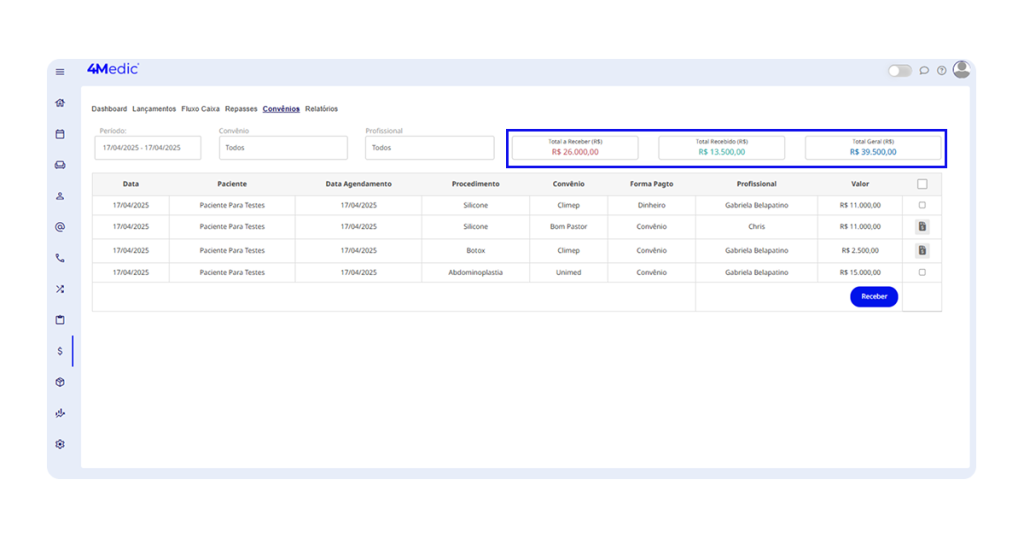Open the at-sign email sidebar icon
Viewport: 1024px width, 538px height.
click(60, 227)
